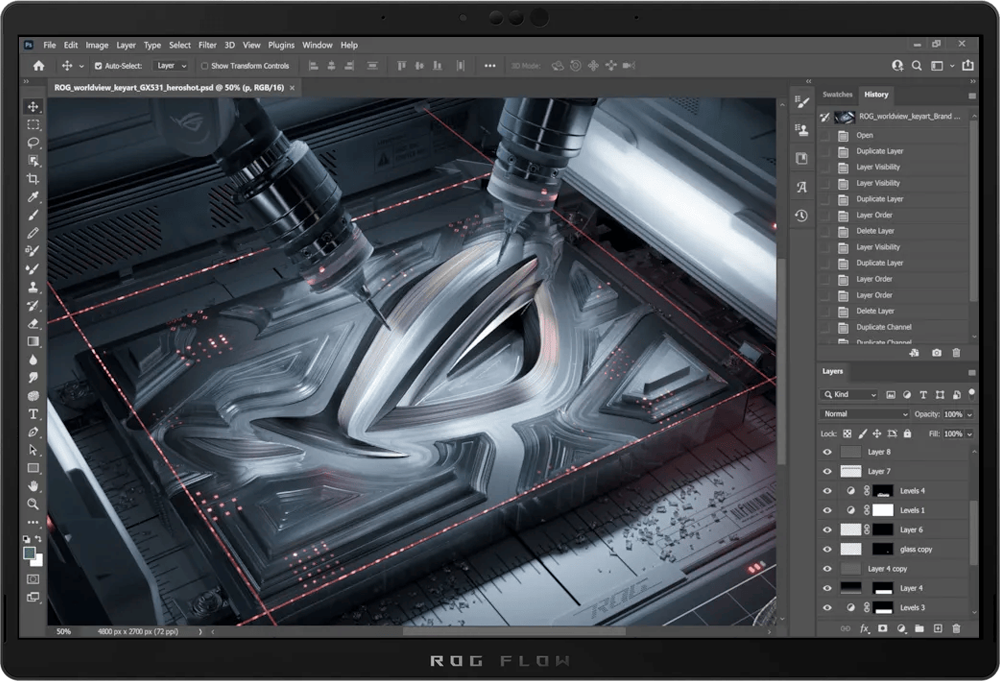The width and height of the screenshot is (1000, 682).
Task: Open the white background color swatch
Action: (38, 562)
